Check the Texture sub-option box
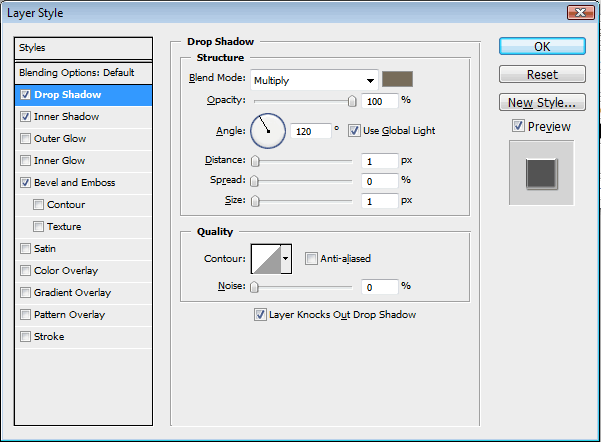601x442 pixels. point(38,227)
